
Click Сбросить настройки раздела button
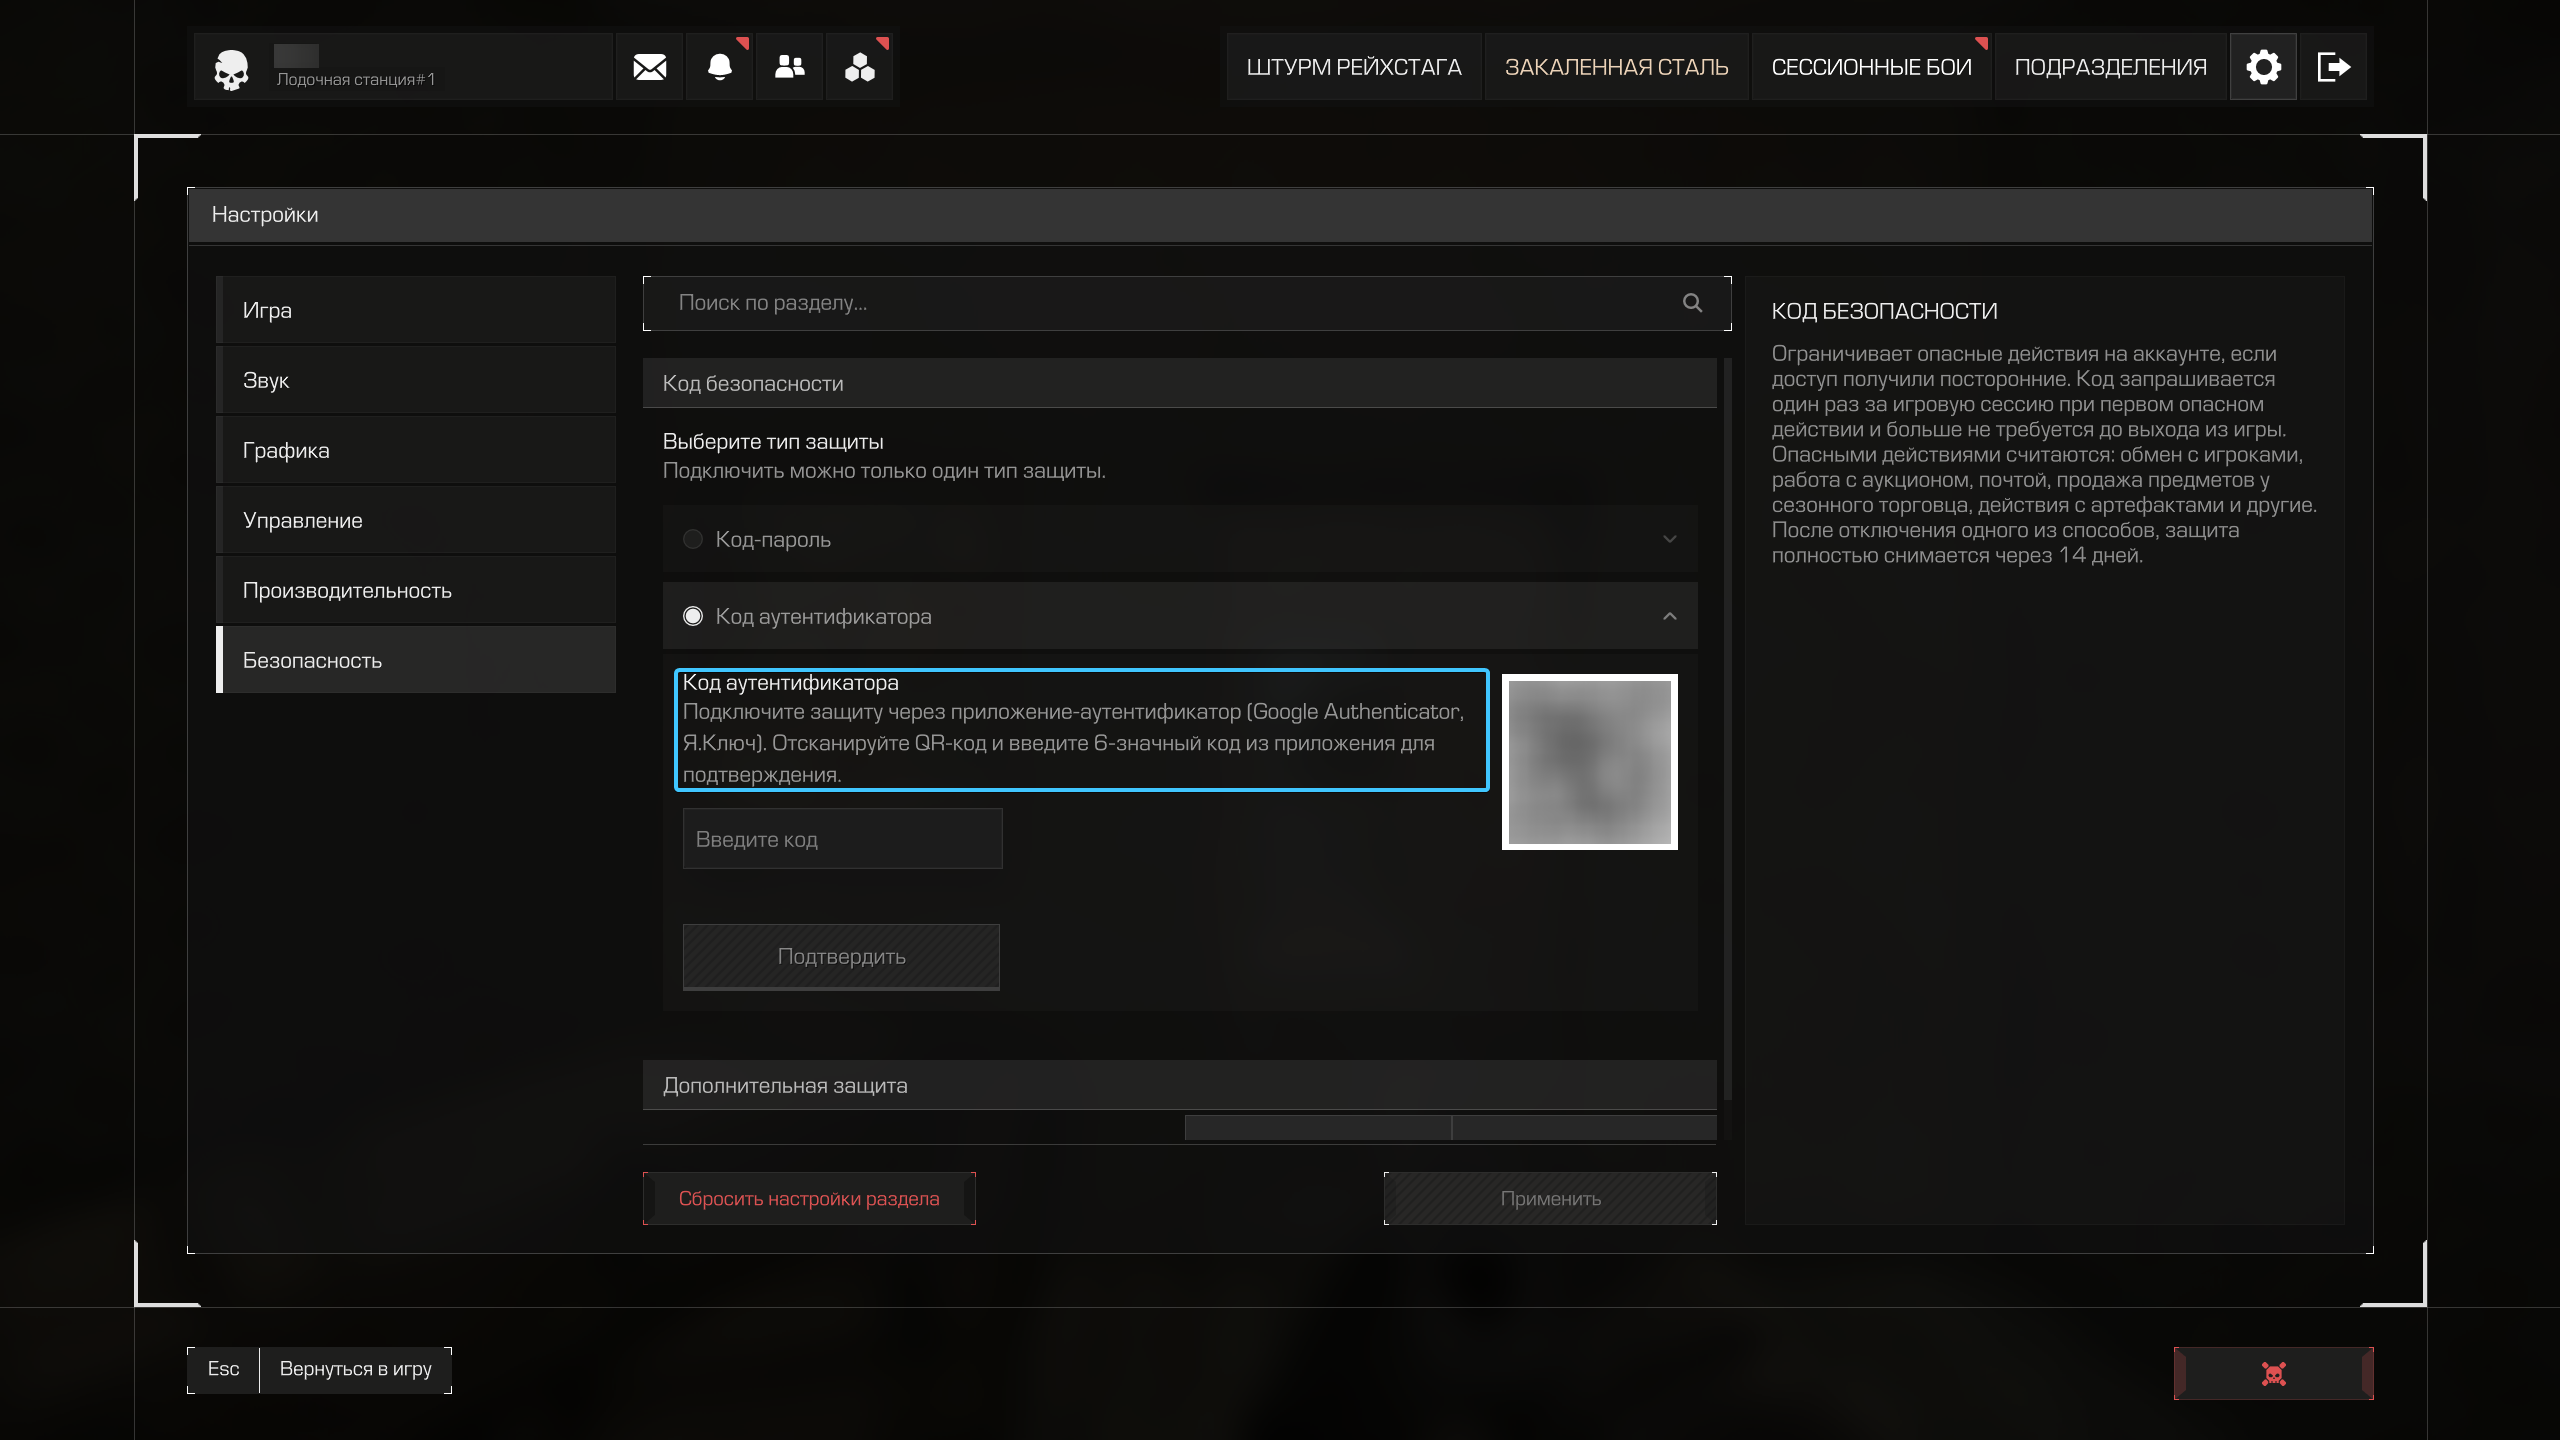[809, 1198]
